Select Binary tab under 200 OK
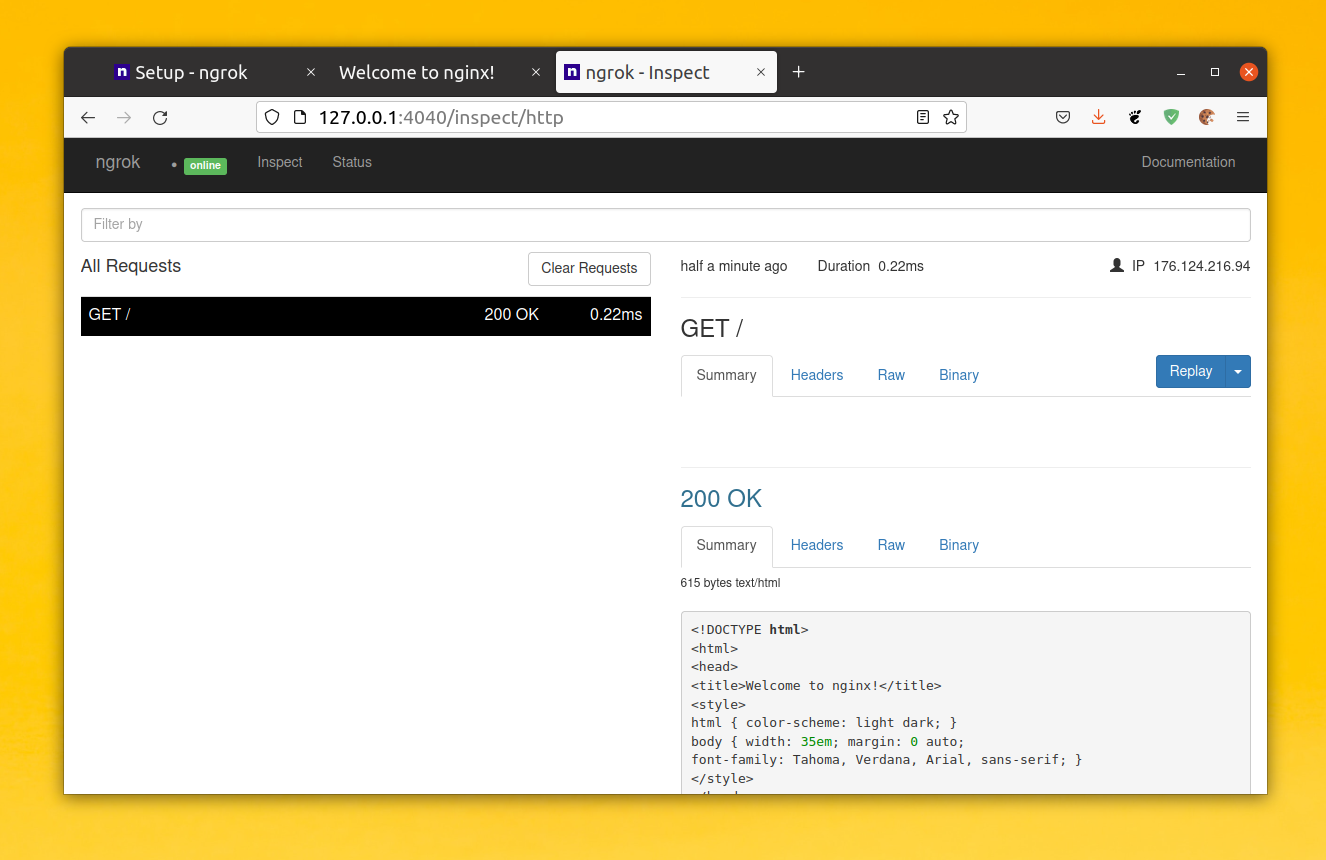The height and width of the screenshot is (860, 1326). (959, 545)
